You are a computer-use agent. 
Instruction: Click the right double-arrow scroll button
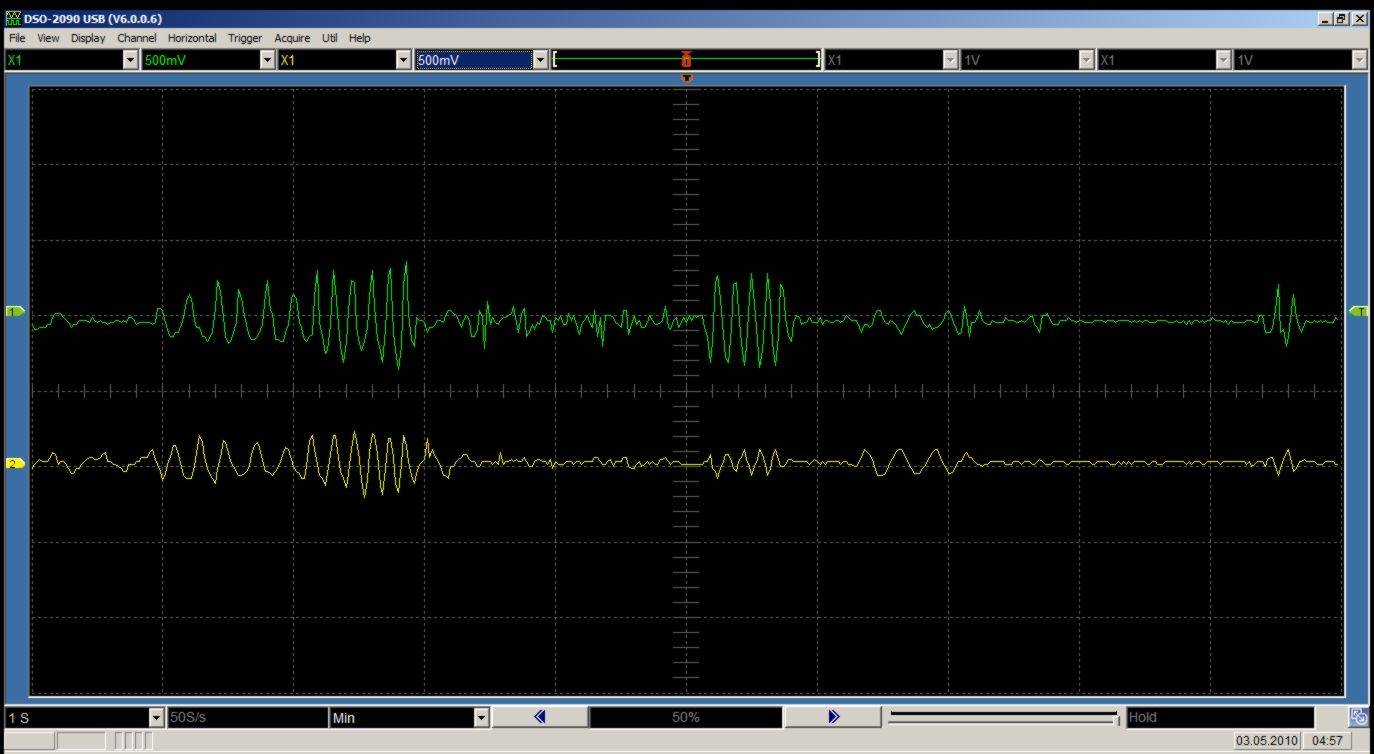(x=833, y=717)
